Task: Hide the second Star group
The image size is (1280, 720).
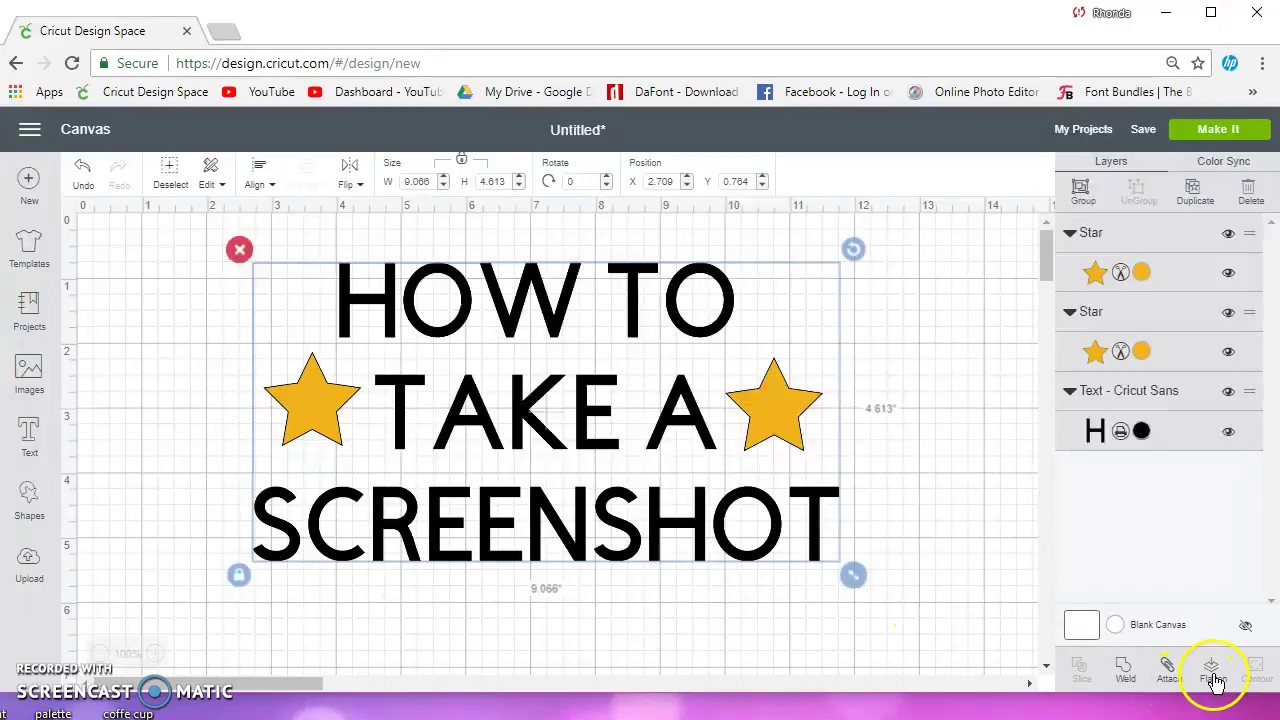Action: click(1228, 312)
